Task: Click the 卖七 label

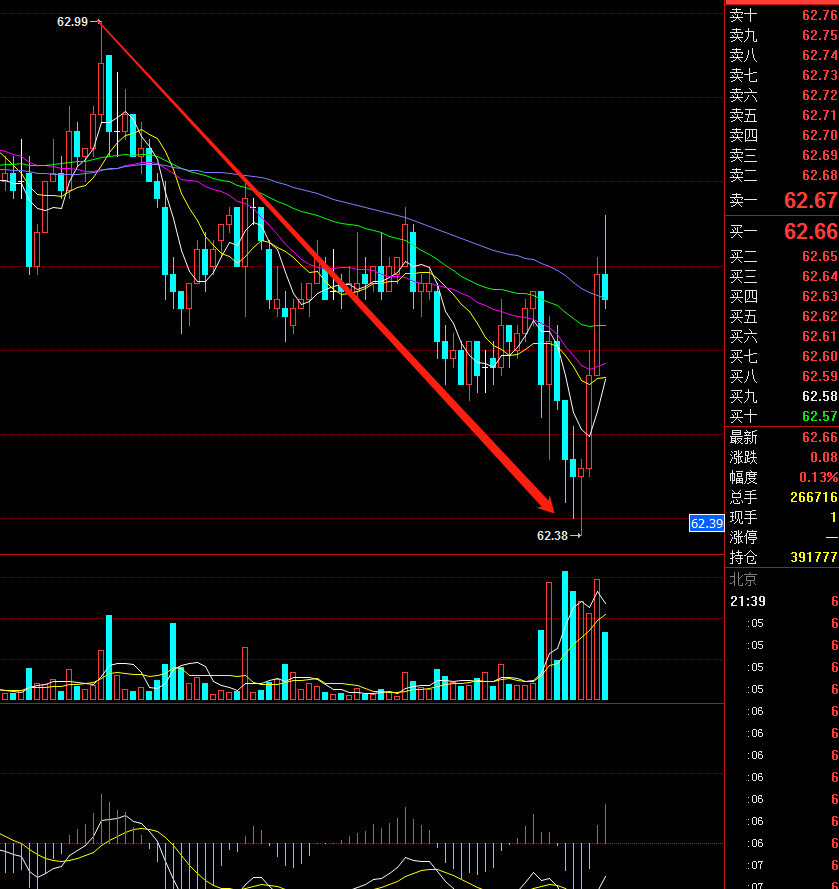Action: [x=743, y=75]
